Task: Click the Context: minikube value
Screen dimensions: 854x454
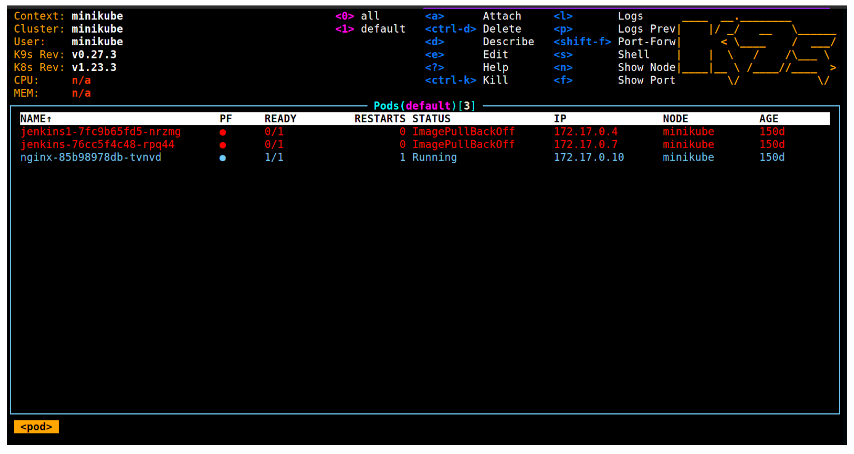Action: [97, 16]
